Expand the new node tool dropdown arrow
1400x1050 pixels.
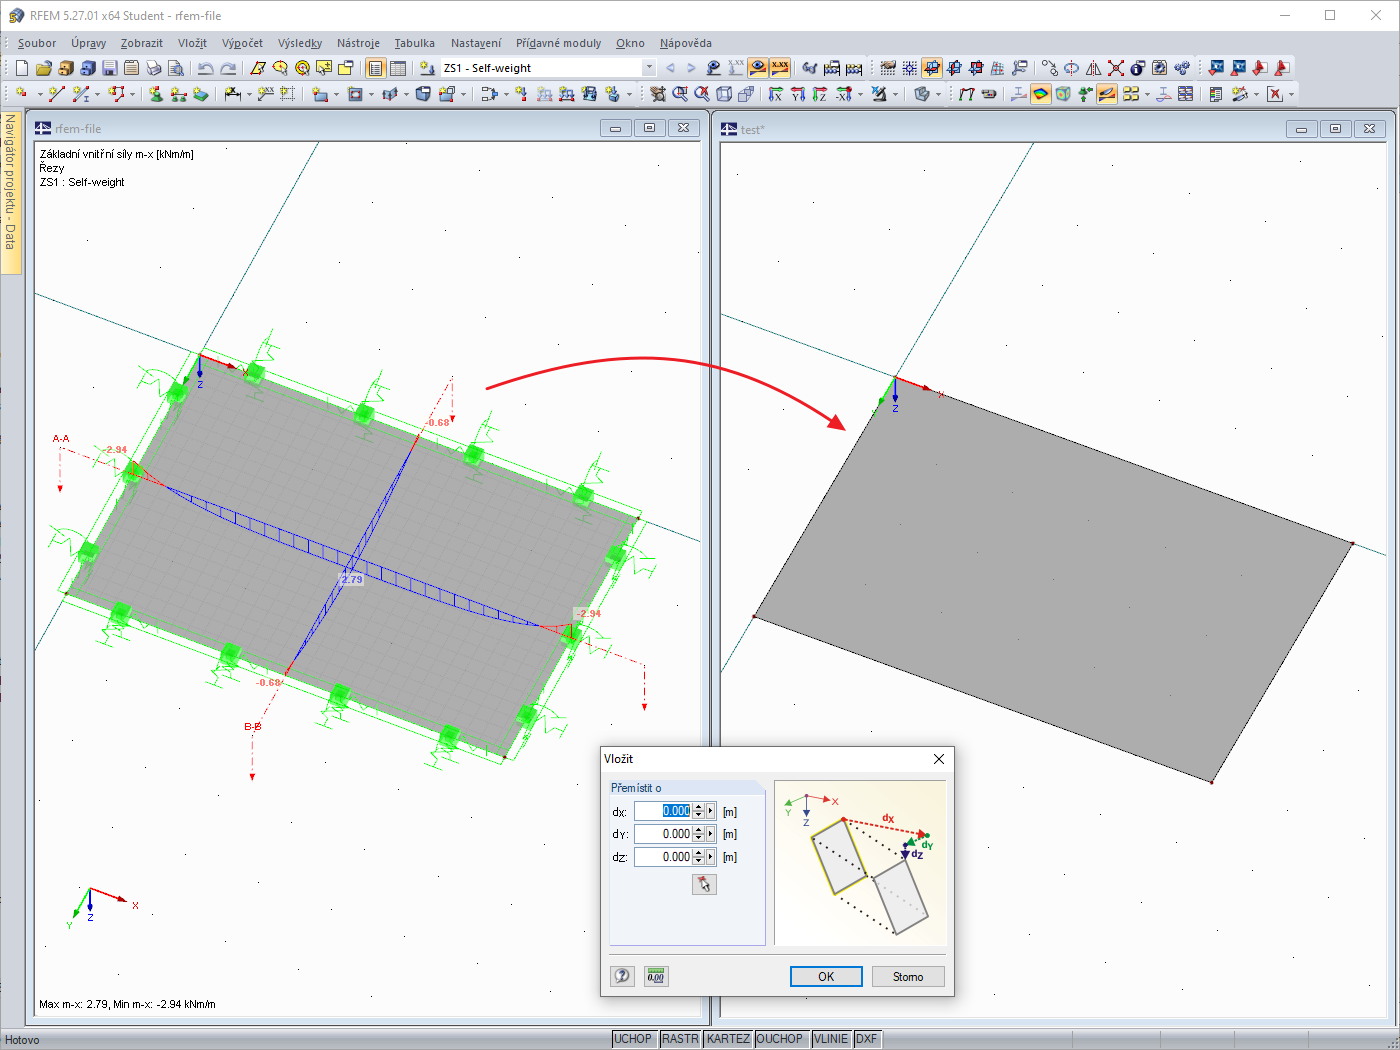(39, 94)
